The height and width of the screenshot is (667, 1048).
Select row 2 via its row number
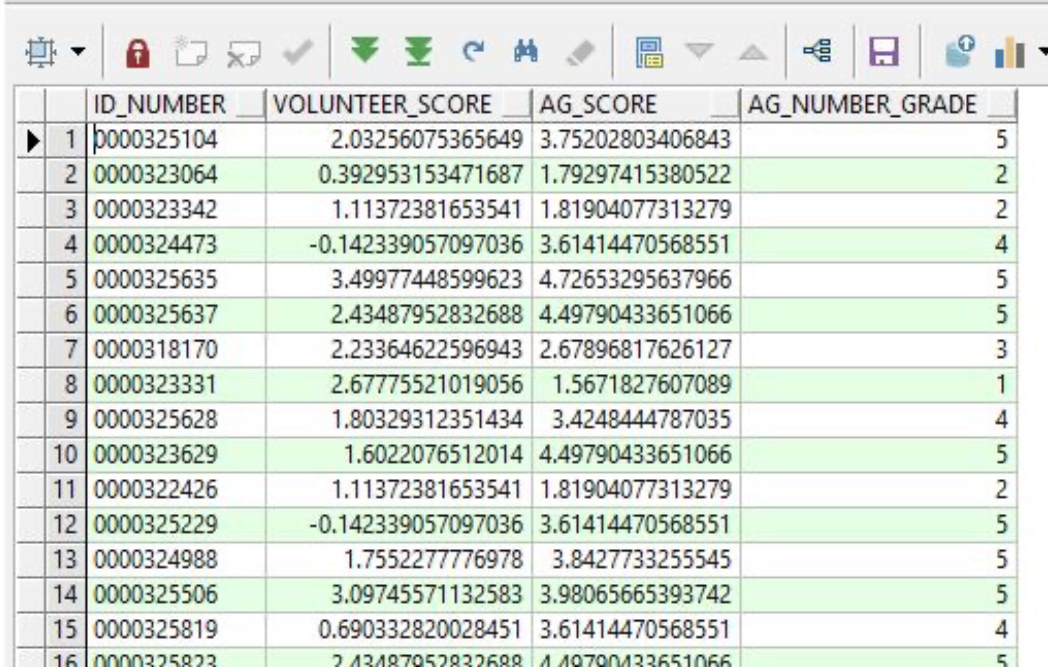[66, 175]
